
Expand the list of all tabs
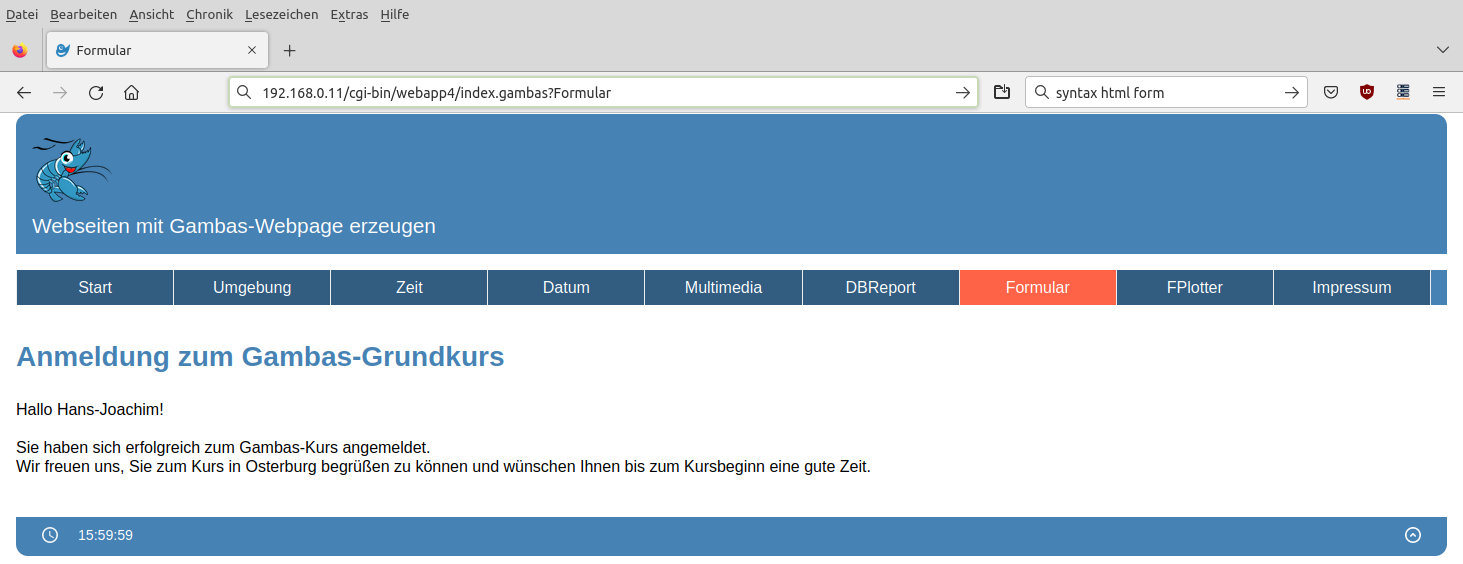tap(1442, 50)
